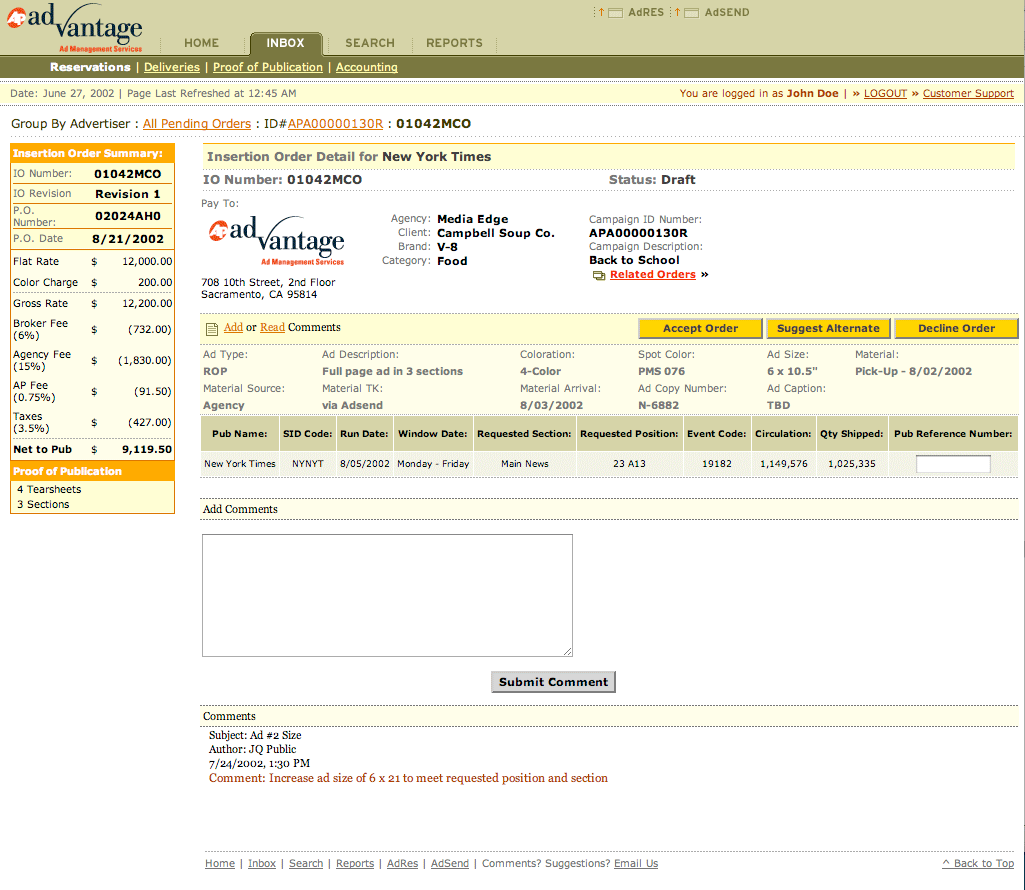
Task: Click the red comment text about ad size
Action: click(x=408, y=778)
